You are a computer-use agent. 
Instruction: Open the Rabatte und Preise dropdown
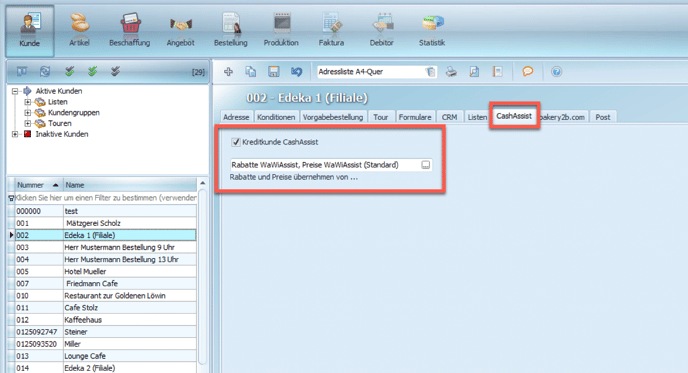(426, 165)
